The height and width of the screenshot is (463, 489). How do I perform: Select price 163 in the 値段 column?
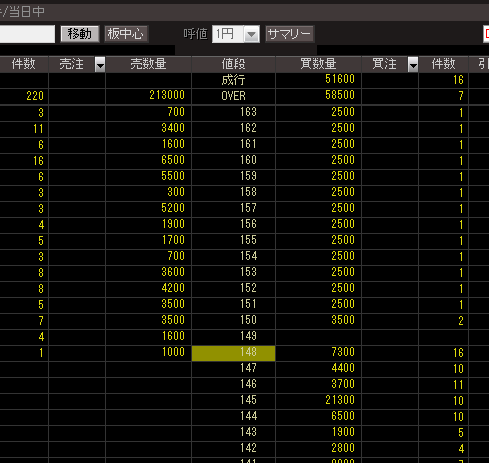233,112
